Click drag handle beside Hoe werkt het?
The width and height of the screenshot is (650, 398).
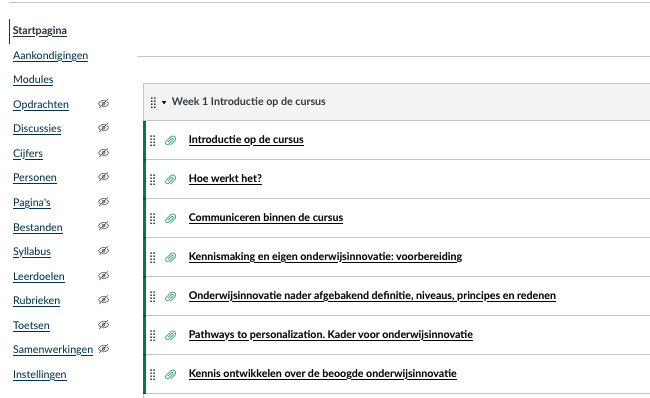coord(153,180)
